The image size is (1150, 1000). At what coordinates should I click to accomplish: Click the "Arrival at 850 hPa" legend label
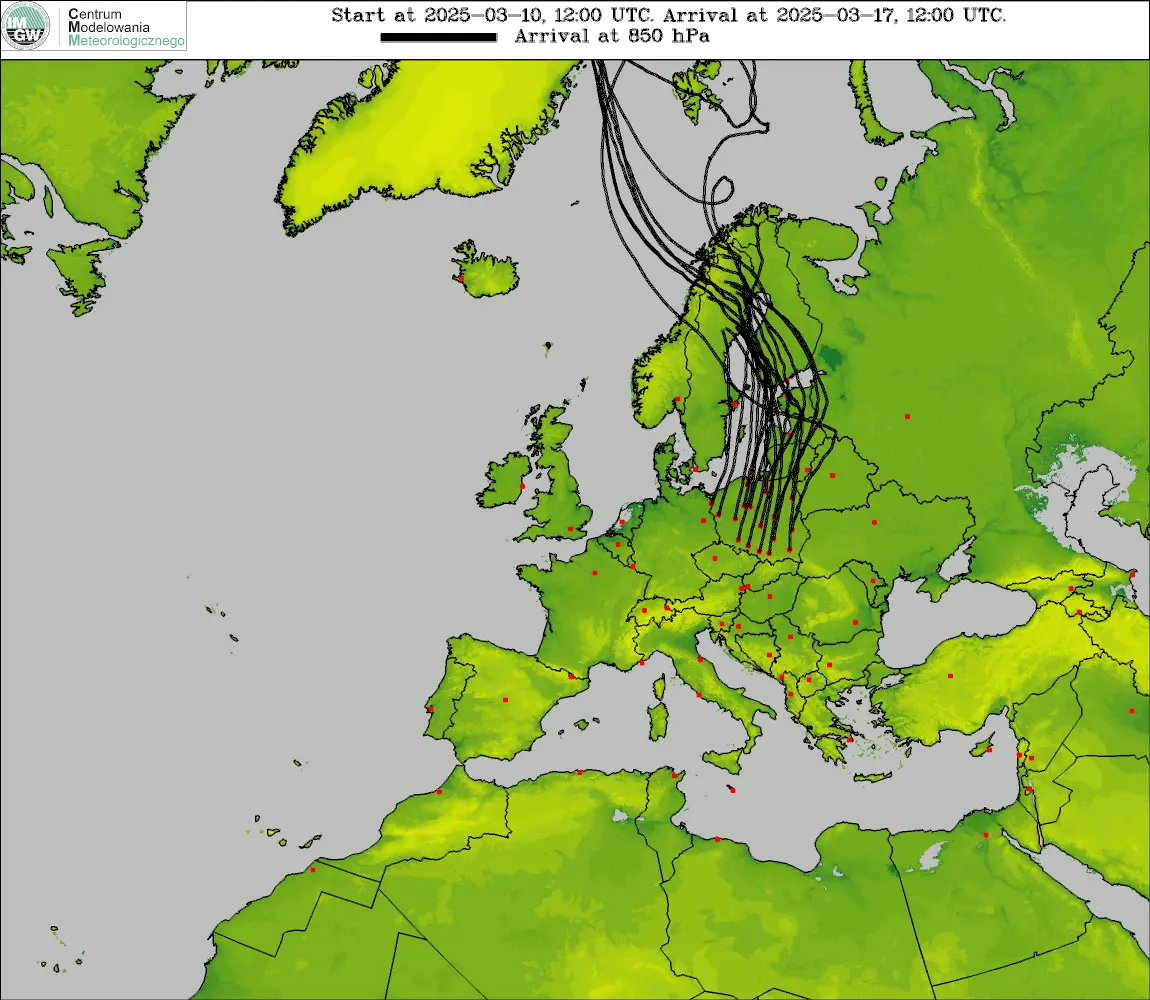(x=612, y=36)
